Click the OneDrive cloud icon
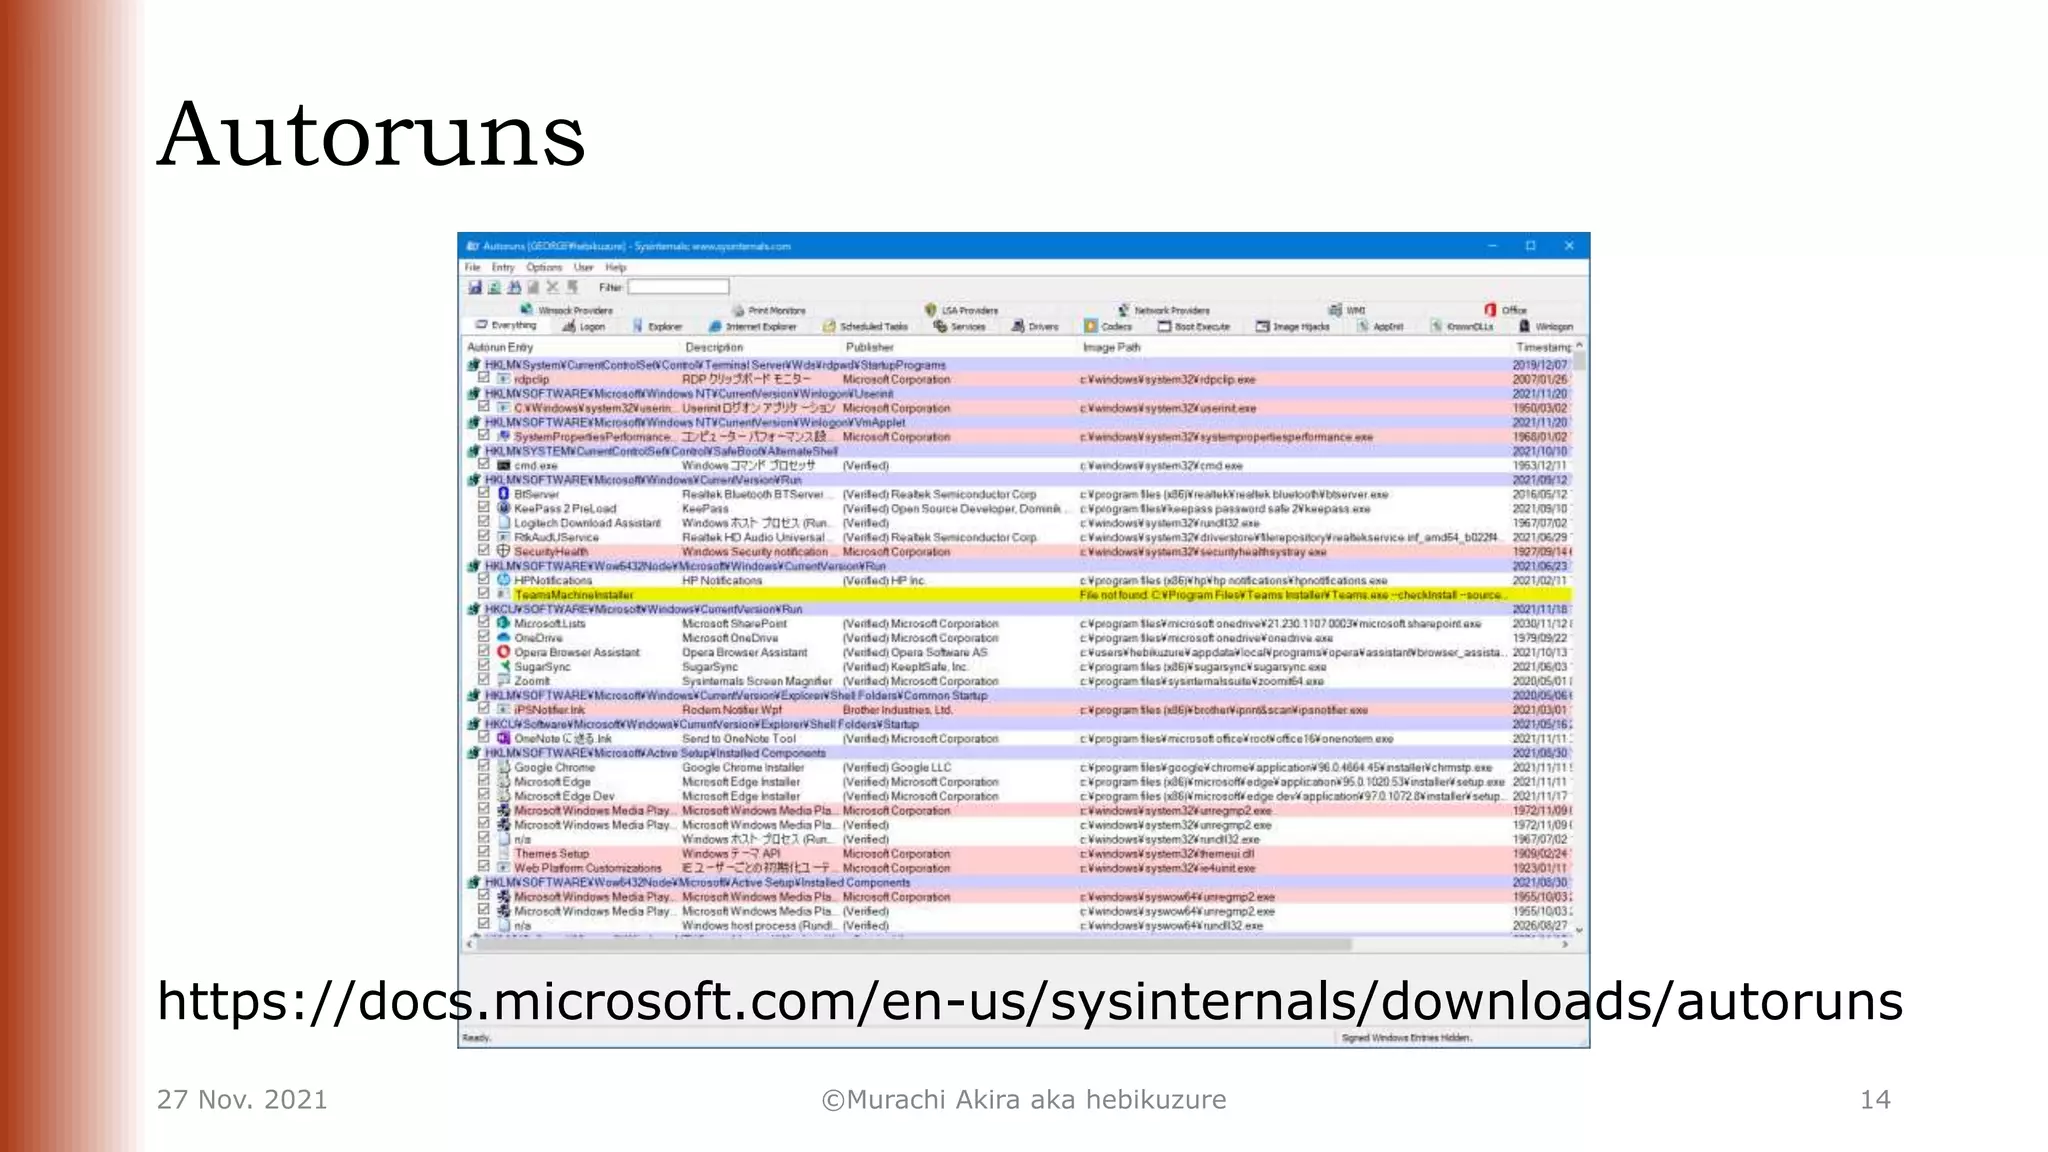2048x1152 pixels. tap(504, 637)
